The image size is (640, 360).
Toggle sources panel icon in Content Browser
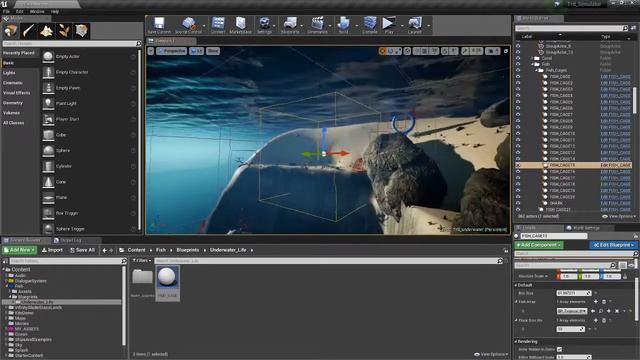5,261
